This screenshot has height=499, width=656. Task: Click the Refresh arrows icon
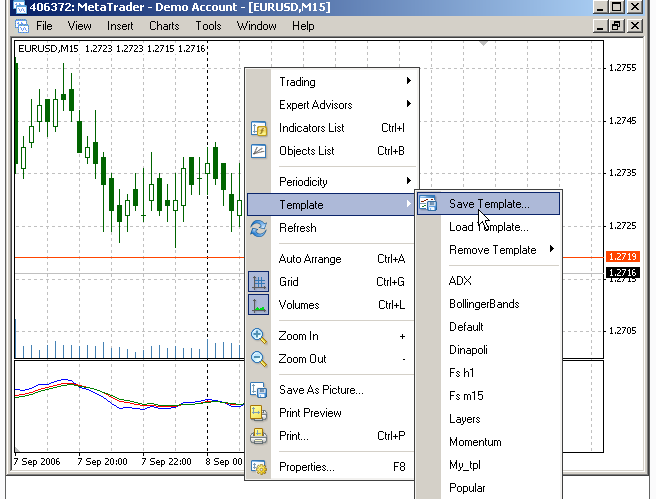click(x=259, y=228)
